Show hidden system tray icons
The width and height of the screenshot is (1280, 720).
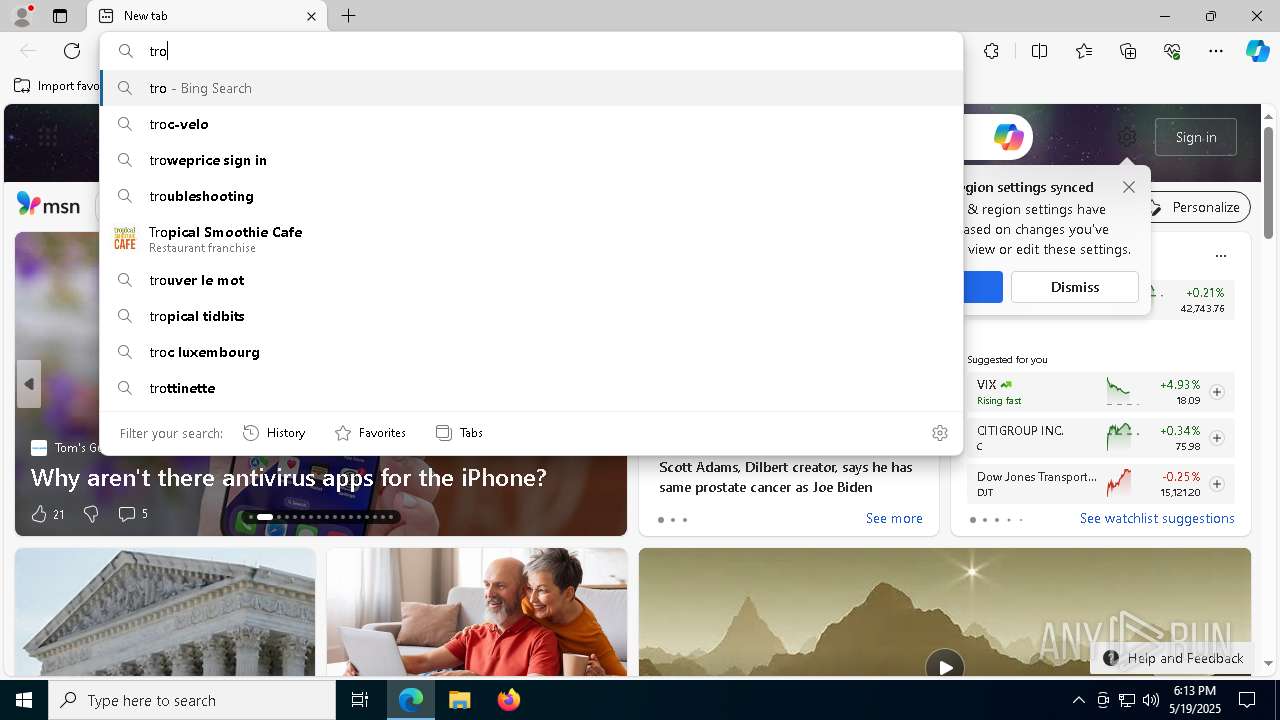click(1078, 700)
